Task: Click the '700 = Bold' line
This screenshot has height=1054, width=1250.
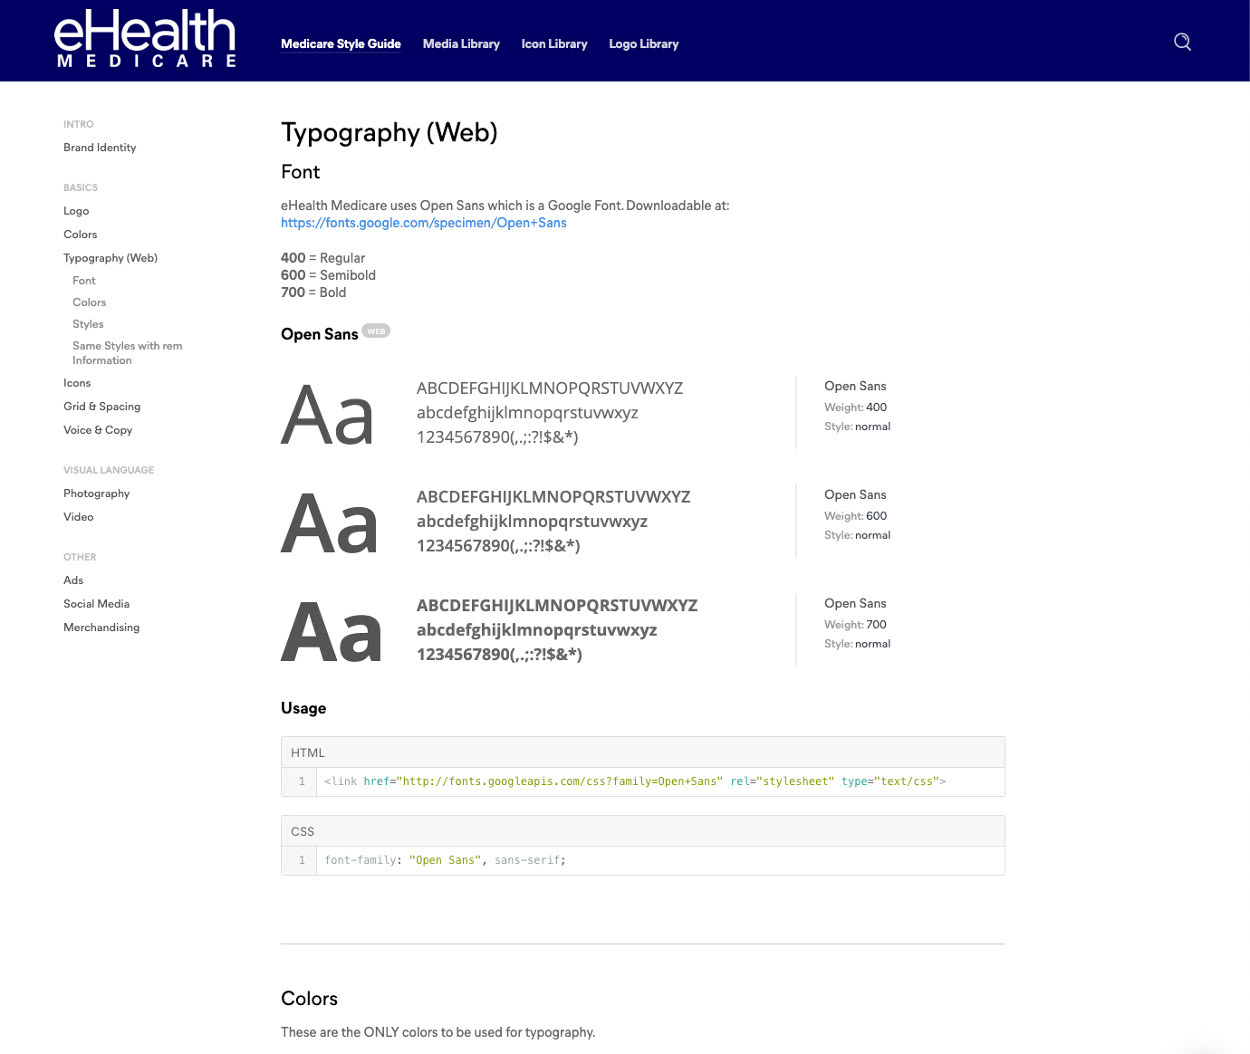Action: coord(314,292)
